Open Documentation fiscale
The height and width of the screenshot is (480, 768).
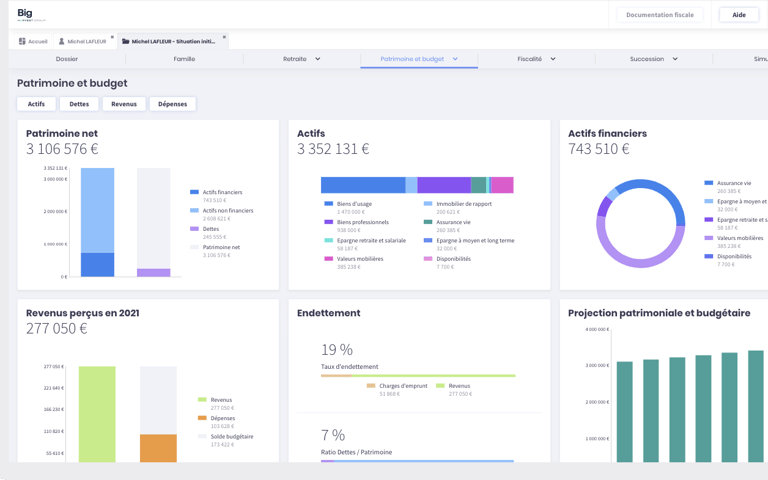click(x=659, y=15)
